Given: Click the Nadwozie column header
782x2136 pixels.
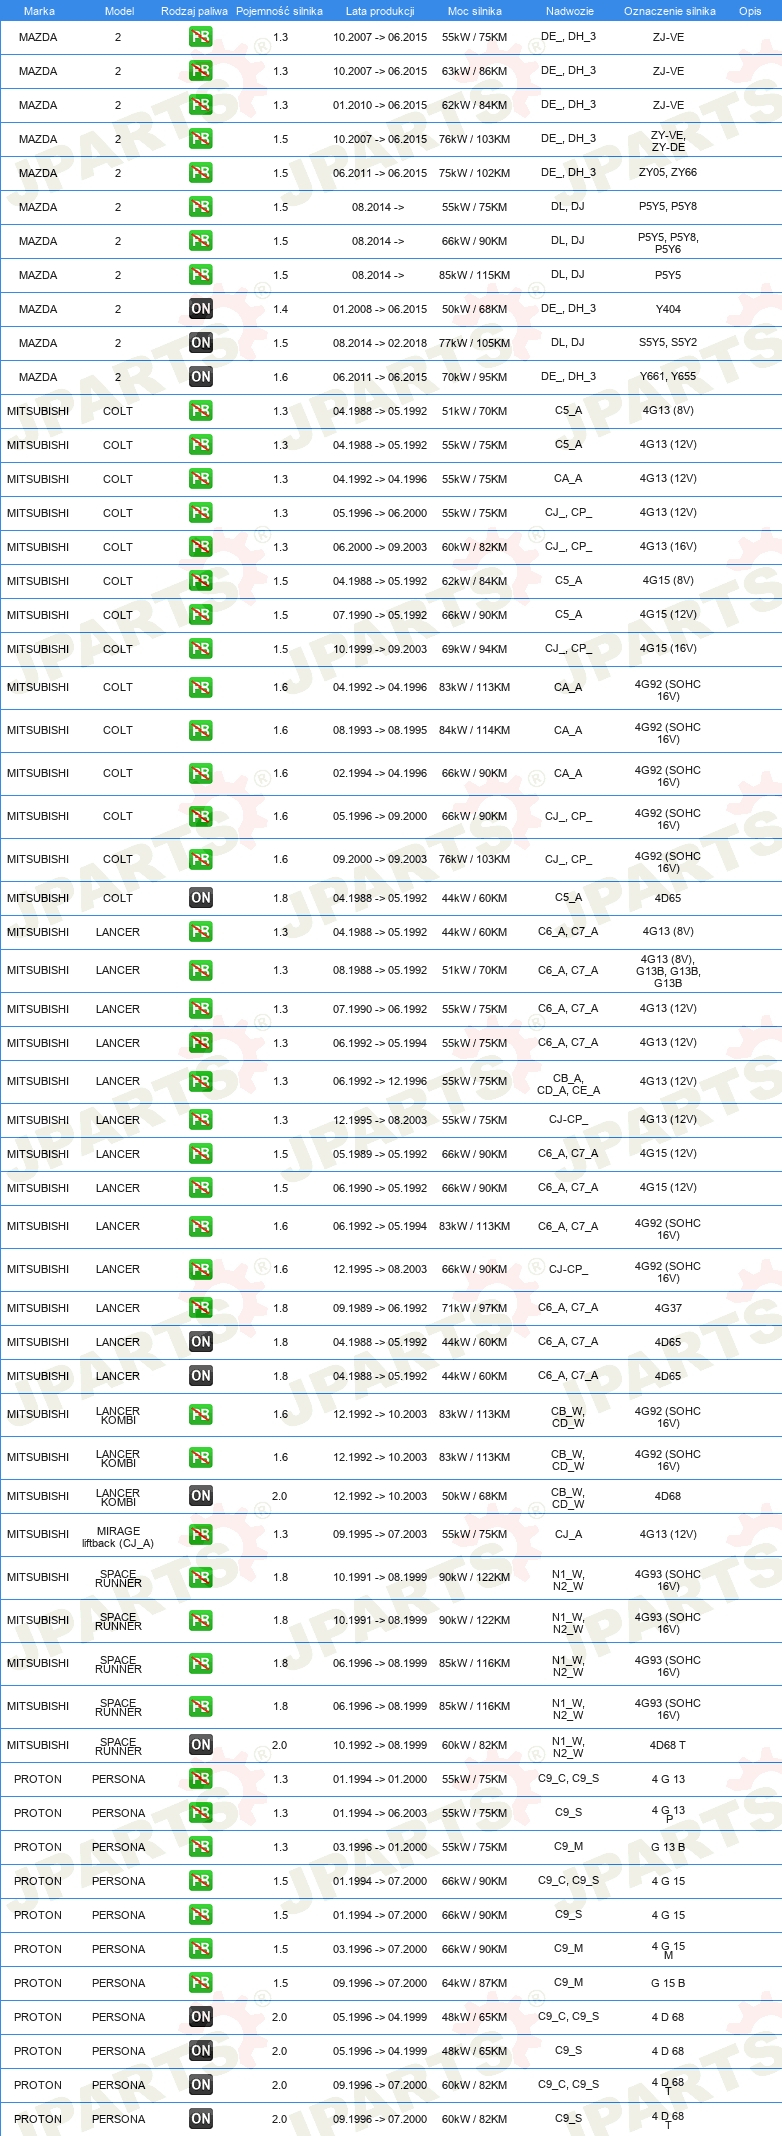Looking at the screenshot, I should click(570, 11).
